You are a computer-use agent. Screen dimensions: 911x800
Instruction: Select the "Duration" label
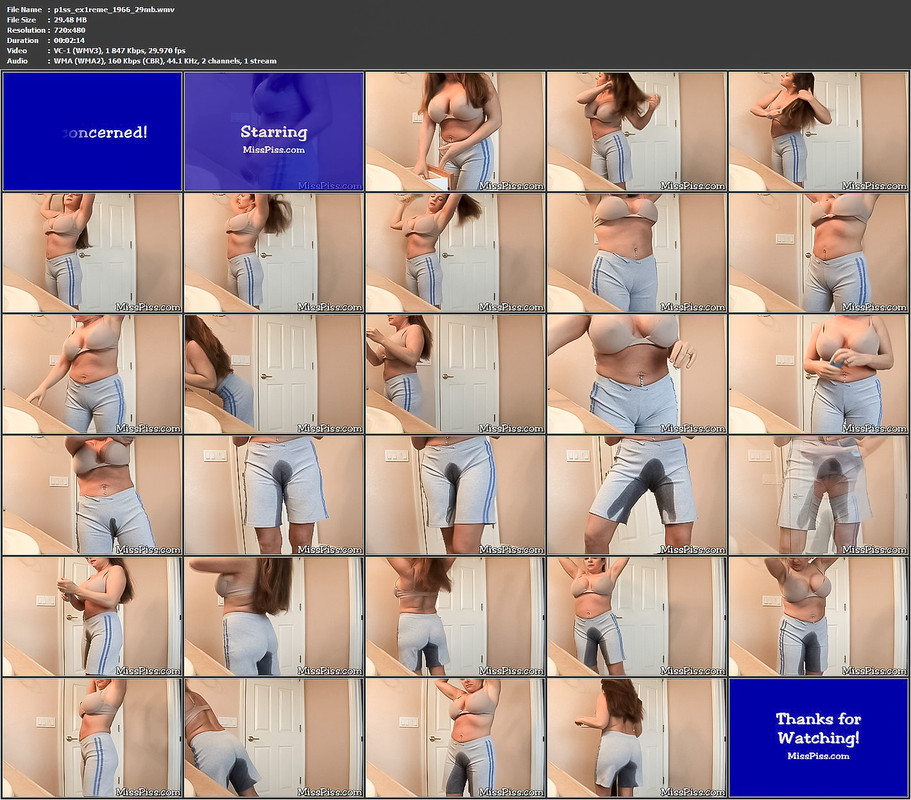click(21, 40)
